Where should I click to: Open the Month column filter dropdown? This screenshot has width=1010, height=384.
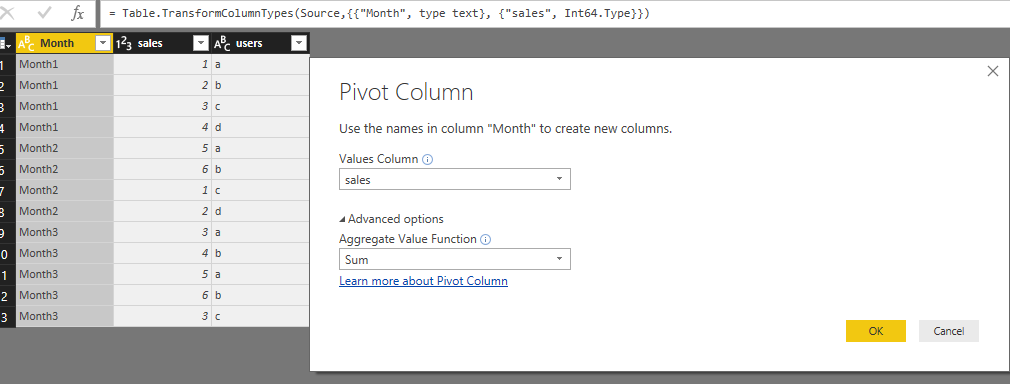tap(103, 43)
